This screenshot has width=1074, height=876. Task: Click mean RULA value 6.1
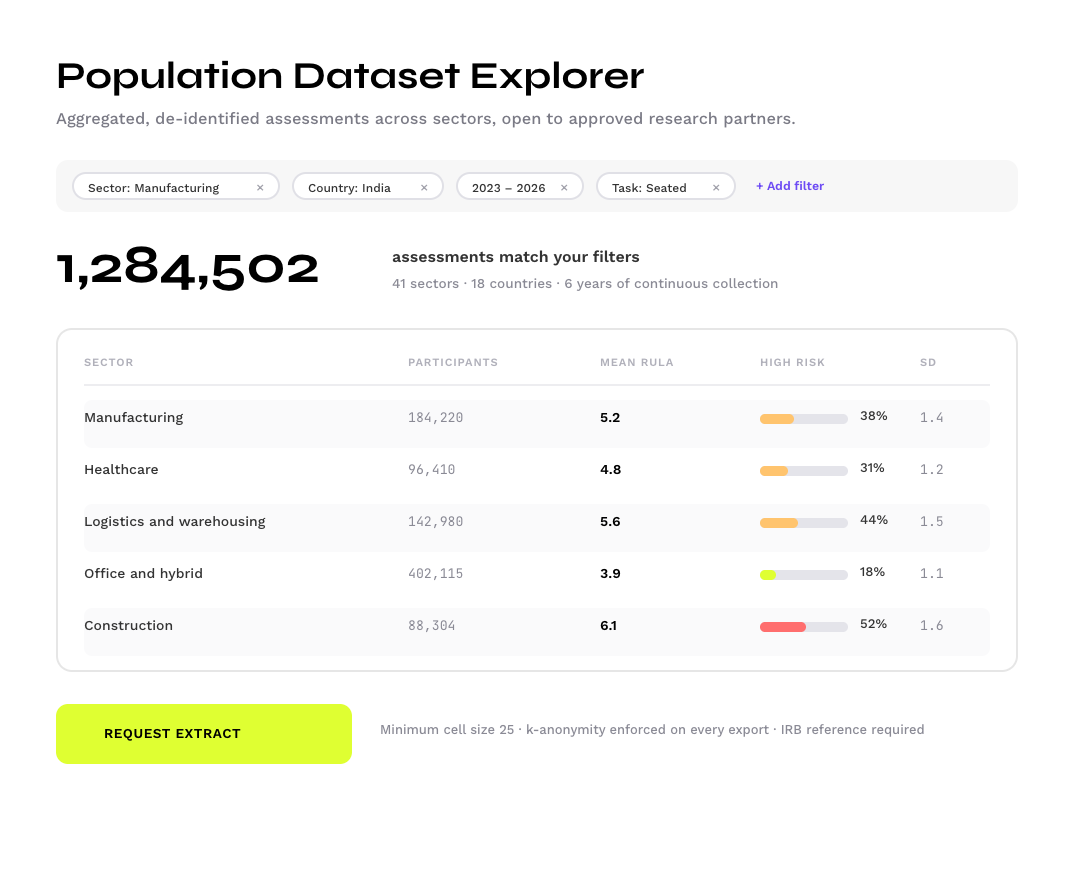pos(608,626)
